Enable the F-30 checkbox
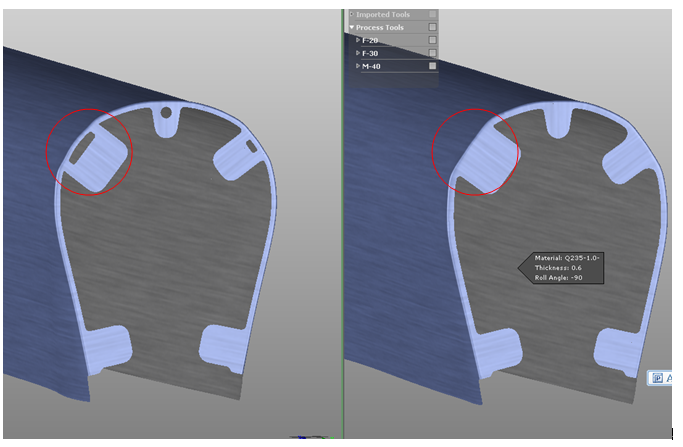Screen dimensions: 683x447 pyautogui.click(x=432, y=53)
